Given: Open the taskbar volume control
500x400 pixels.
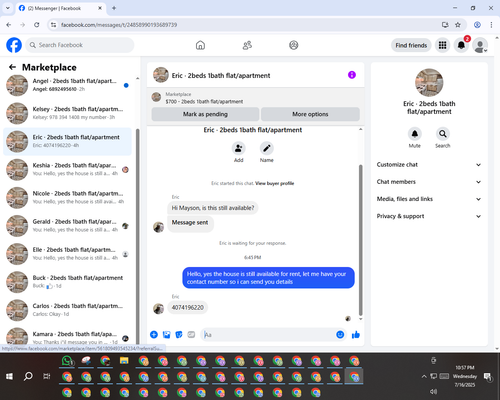Looking at the screenshot, I should [x=433, y=391].
